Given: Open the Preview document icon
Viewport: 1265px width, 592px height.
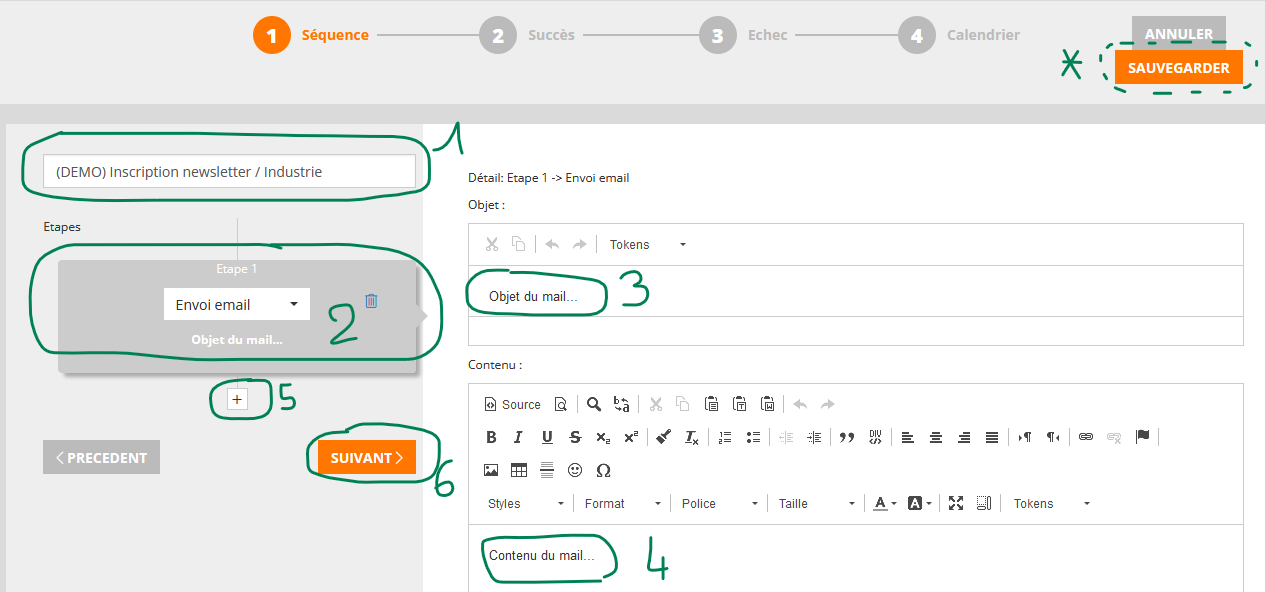Looking at the screenshot, I should [x=561, y=404].
